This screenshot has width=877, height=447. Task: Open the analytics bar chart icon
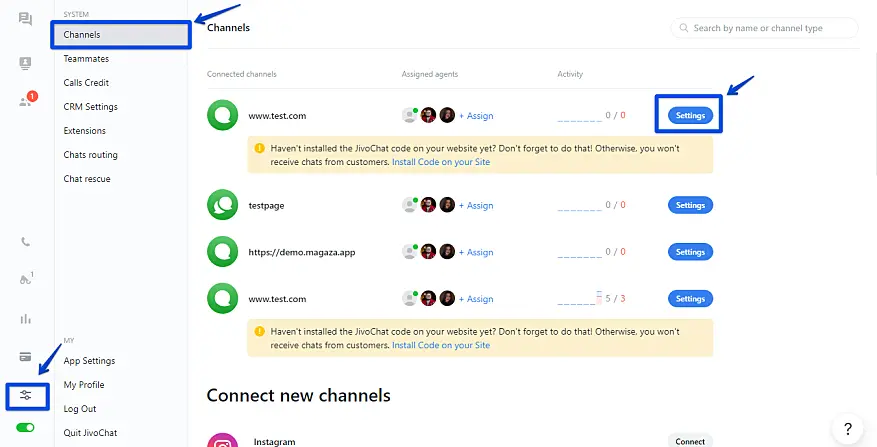pyautogui.click(x=25, y=319)
